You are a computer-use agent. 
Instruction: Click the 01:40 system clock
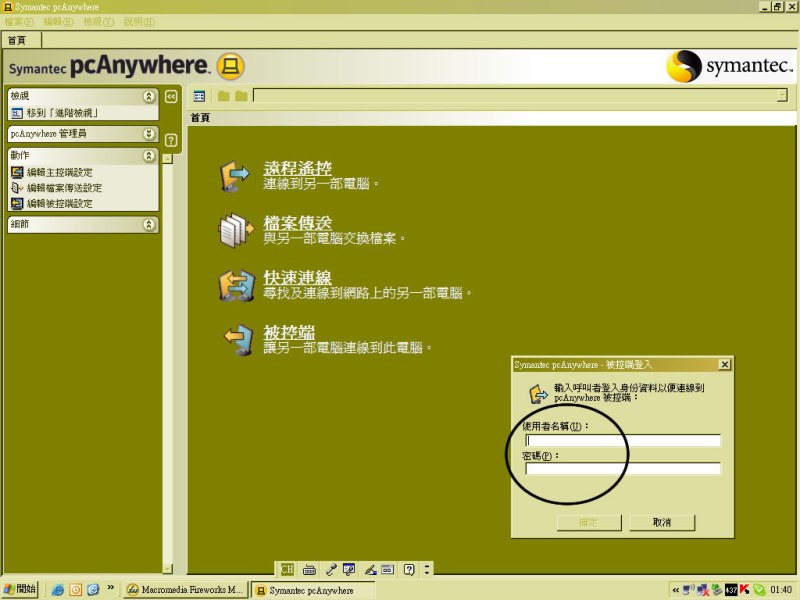(781, 590)
